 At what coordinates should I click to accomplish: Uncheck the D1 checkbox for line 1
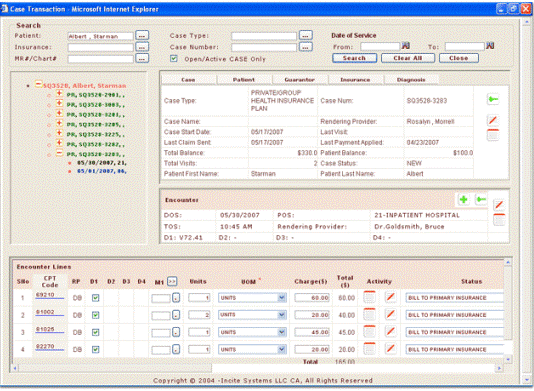[96, 298]
